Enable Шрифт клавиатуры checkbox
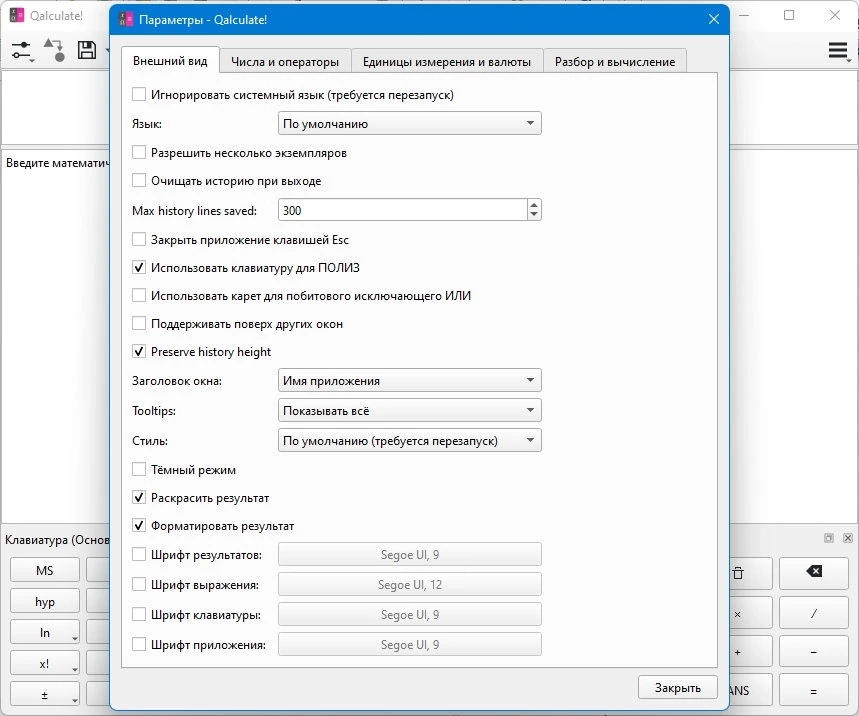This screenshot has width=859, height=716. pyautogui.click(x=139, y=614)
